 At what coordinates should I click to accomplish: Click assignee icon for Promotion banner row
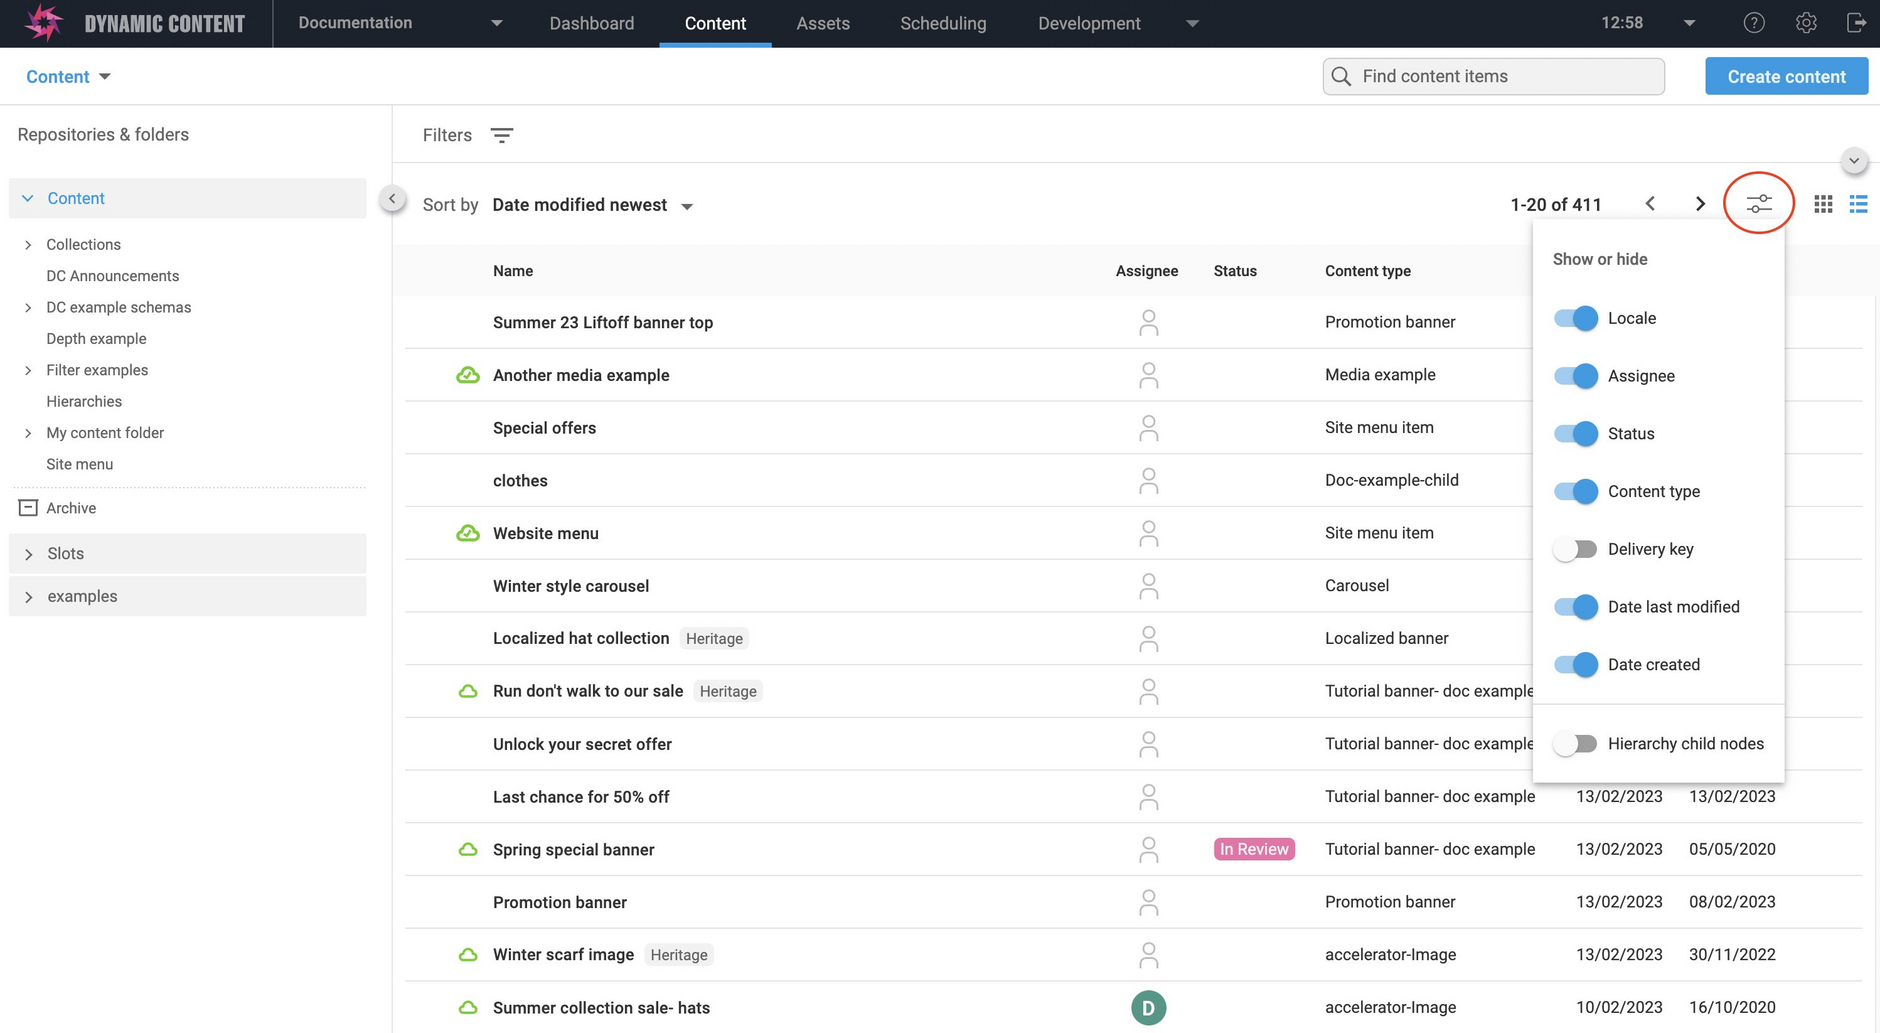tap(1148, 902)
